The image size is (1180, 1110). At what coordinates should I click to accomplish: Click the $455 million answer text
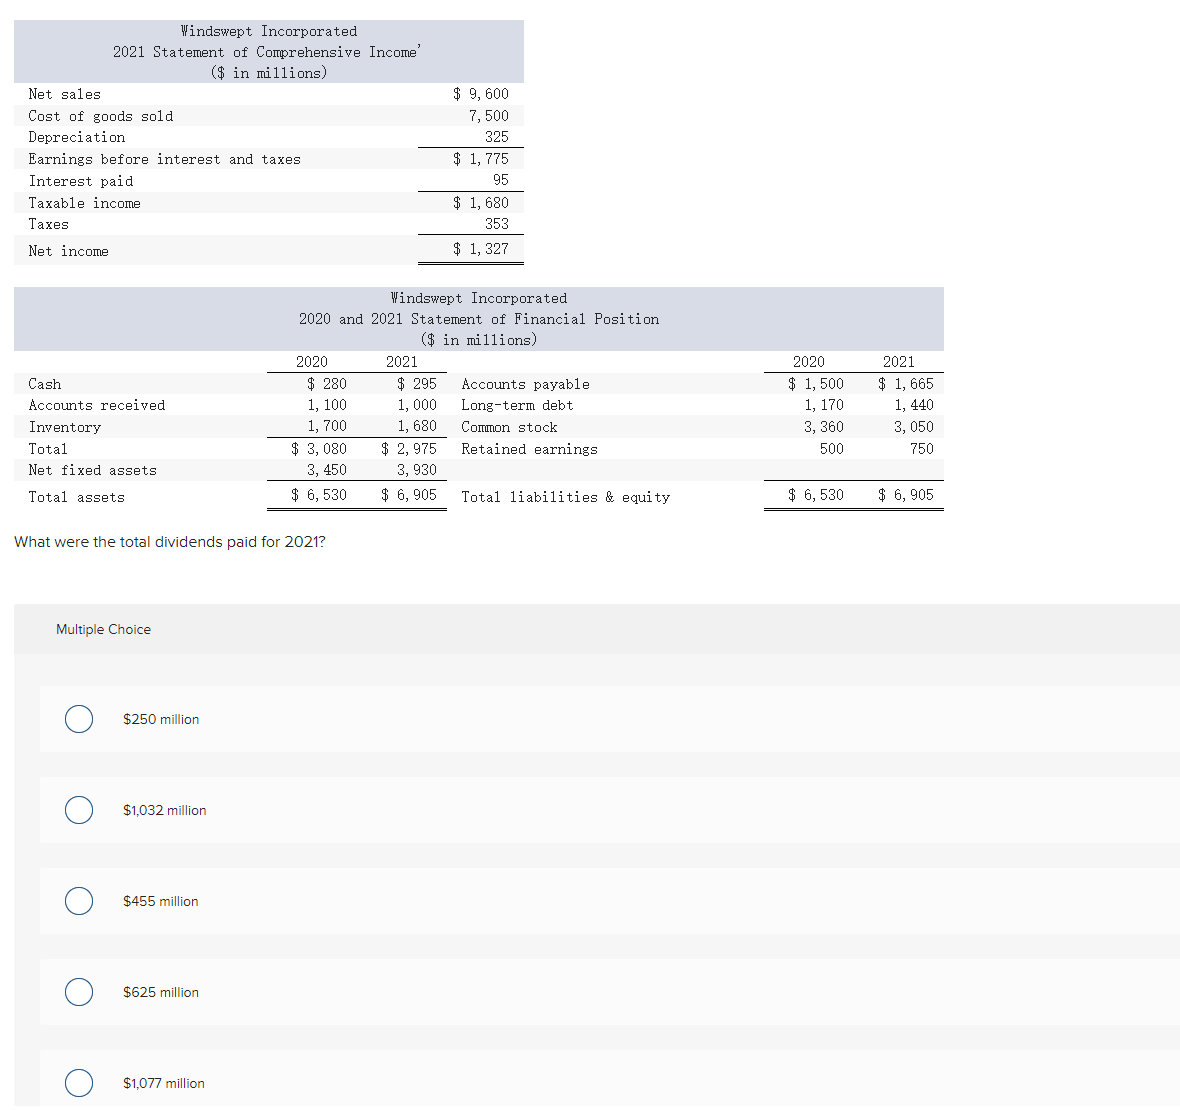pyautogui.click(x=160, y=901)
